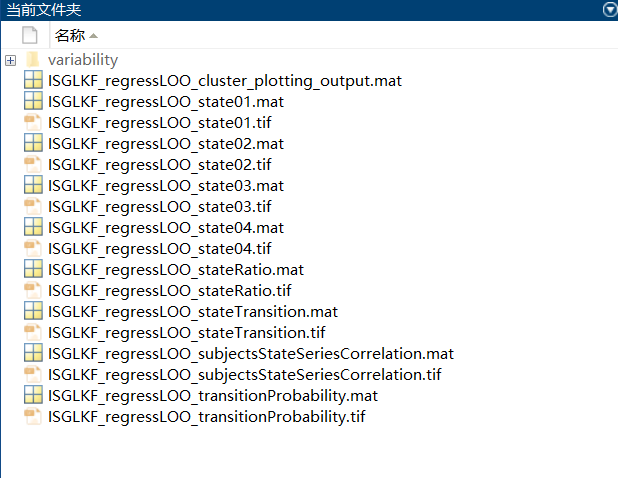Select ISGLKF_regressLOO_stateTransition.mat file
Screen dimensions: 618x478
pos(193,312)
